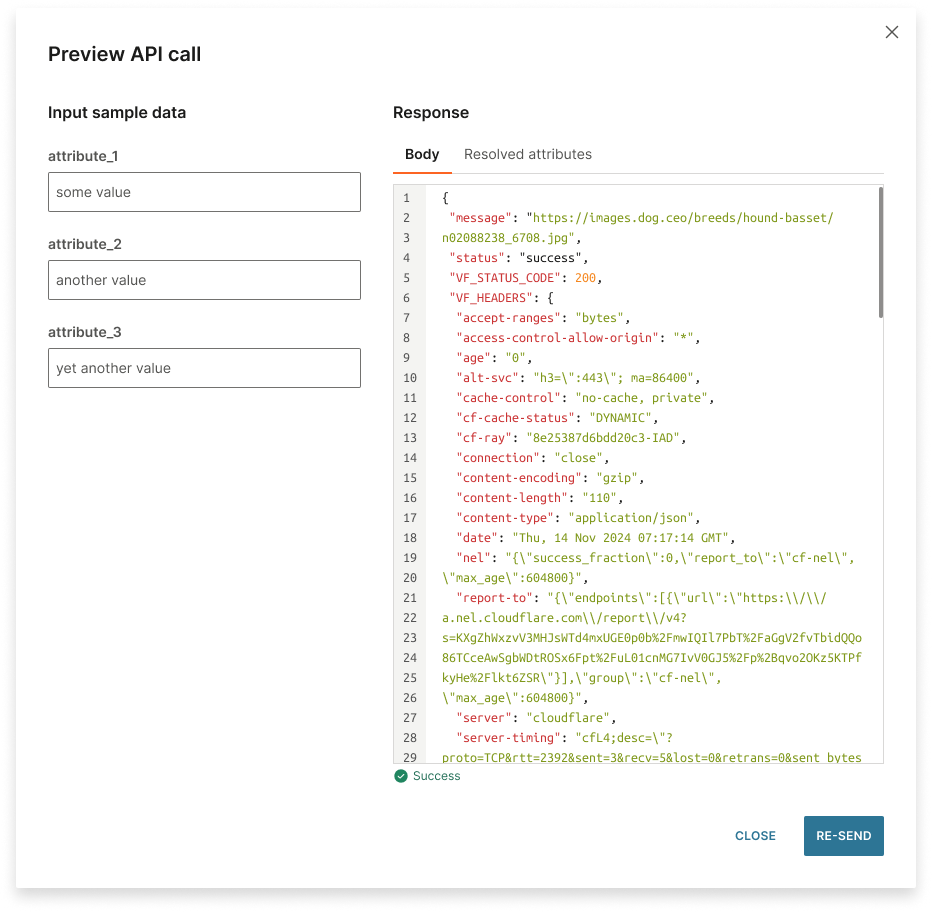
Task: Click the green Success checkmark icon
Action: pos(401,776)
